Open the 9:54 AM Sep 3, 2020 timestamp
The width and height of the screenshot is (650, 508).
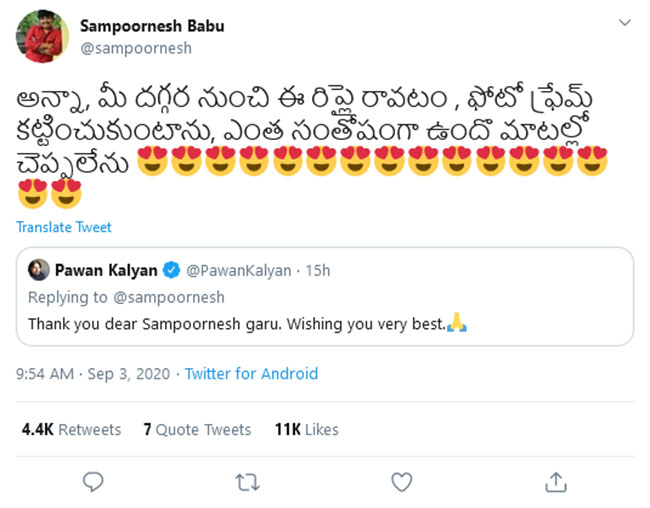[95, 374]
